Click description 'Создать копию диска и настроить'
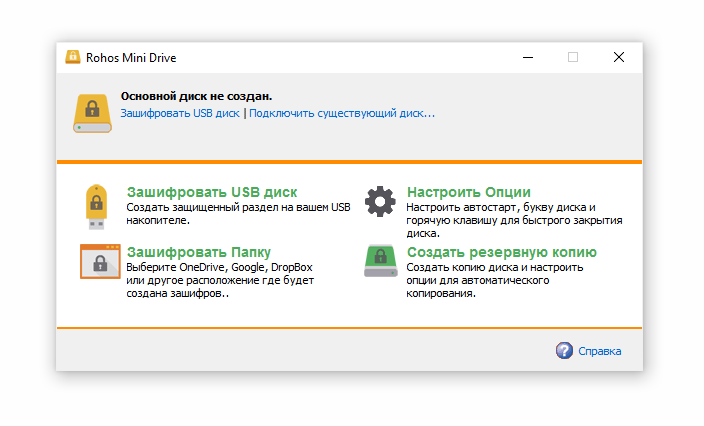 [494, 267]
